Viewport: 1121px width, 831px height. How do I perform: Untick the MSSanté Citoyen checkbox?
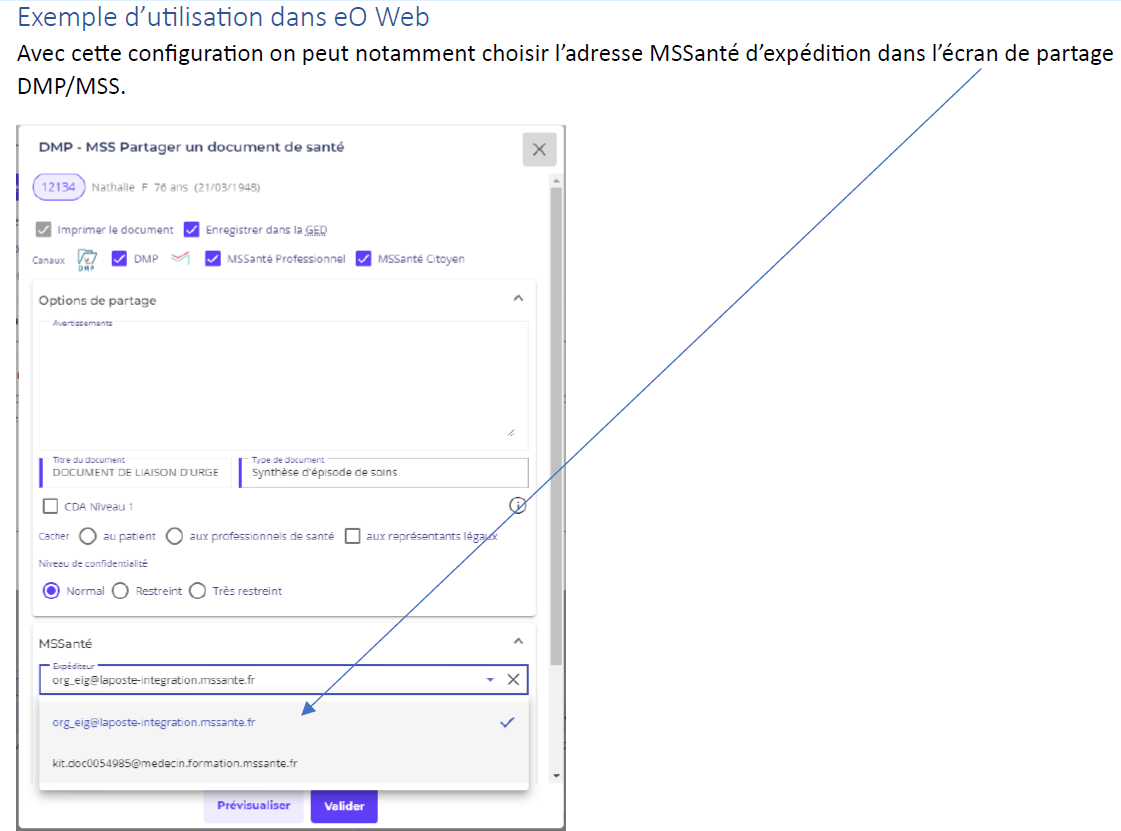(364, 259)
